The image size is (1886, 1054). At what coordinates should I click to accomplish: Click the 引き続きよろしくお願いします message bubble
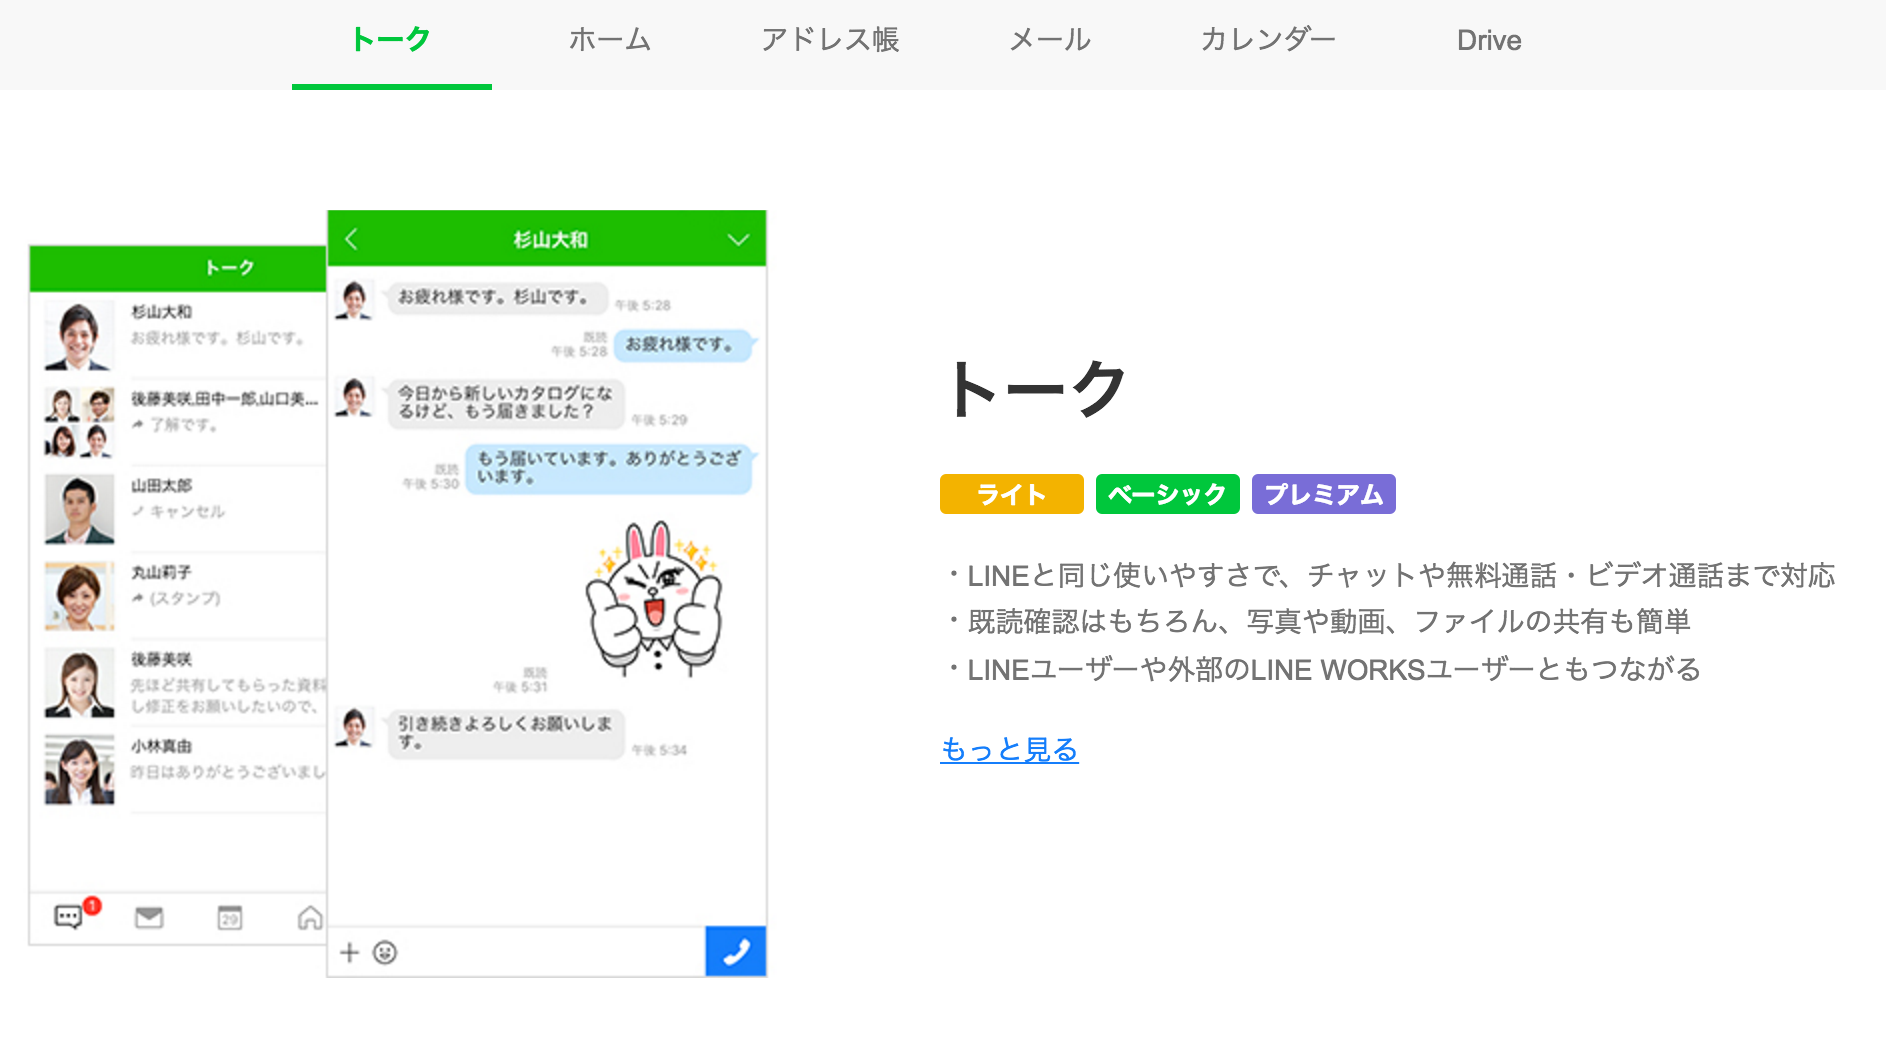click(x=506, y=733)
